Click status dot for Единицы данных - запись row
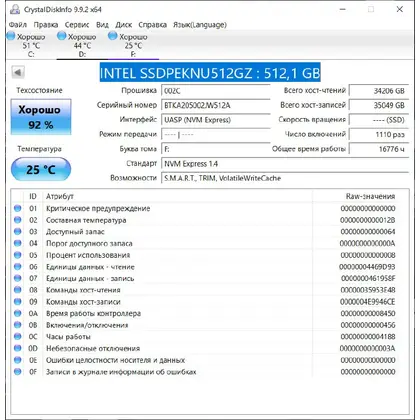Viewport: 420px width, 420px height. pos(18,278)
